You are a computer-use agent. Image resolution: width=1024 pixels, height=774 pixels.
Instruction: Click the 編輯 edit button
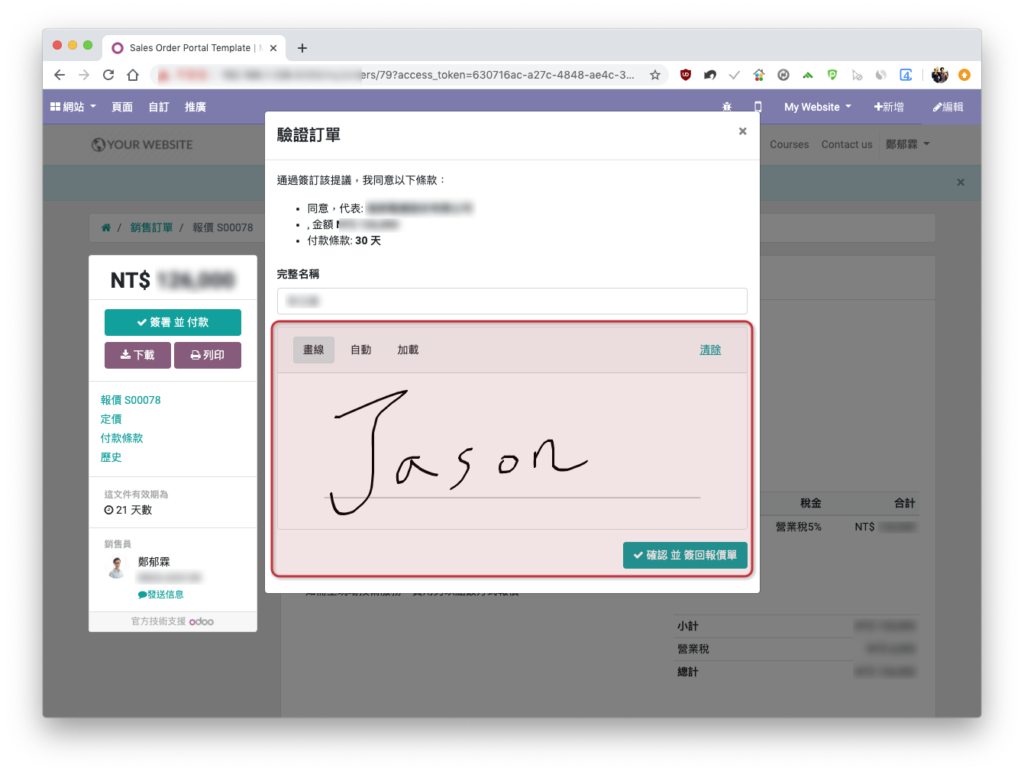(x=948, y=106)
